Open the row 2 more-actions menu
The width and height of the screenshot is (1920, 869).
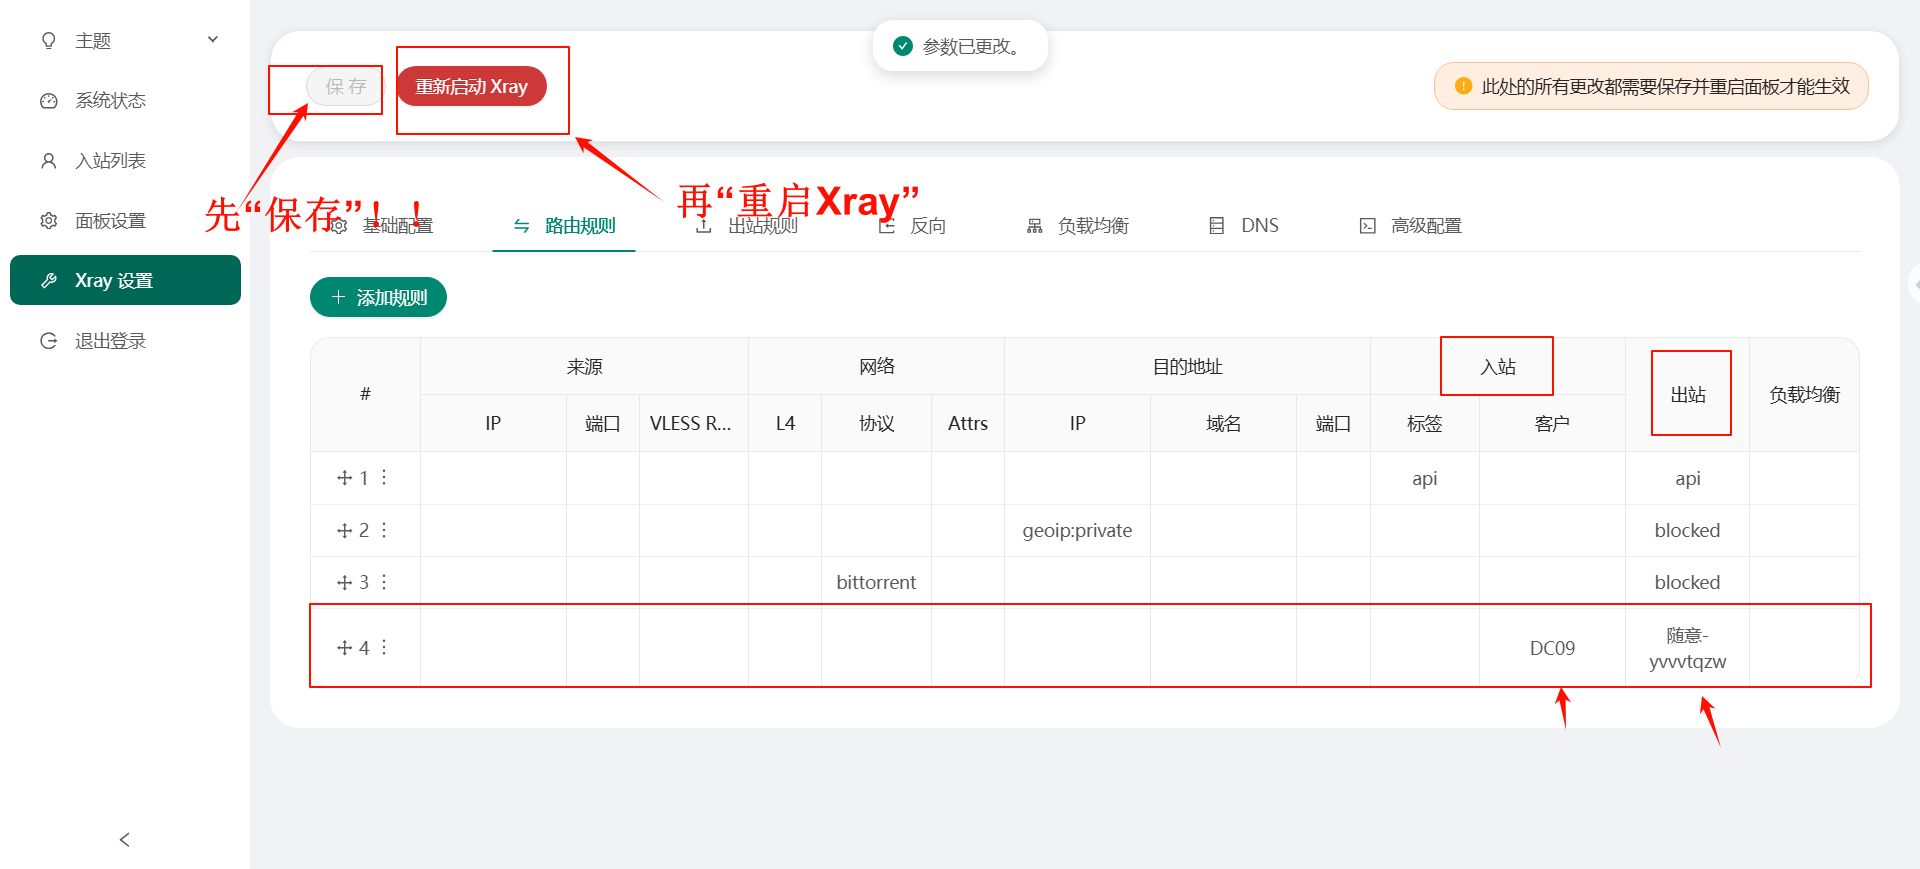pyautogui.click(x=384, y=530)
